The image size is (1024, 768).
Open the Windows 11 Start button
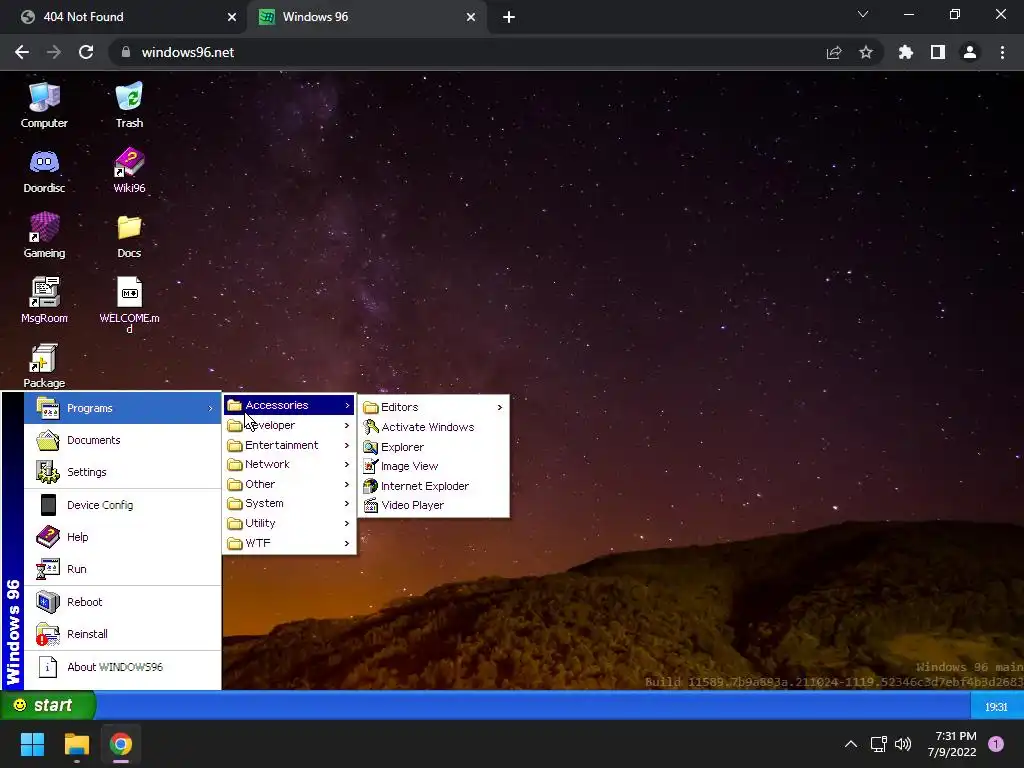point(32,744)
